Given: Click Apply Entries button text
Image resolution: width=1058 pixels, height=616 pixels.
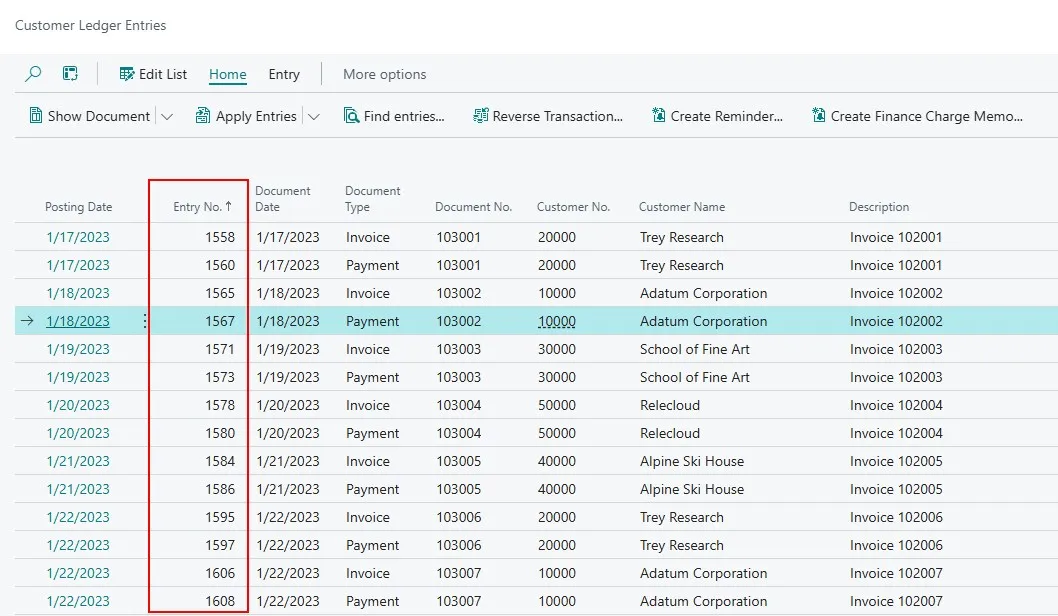Looking at the screenshot, I should click(x=256, y=116).
